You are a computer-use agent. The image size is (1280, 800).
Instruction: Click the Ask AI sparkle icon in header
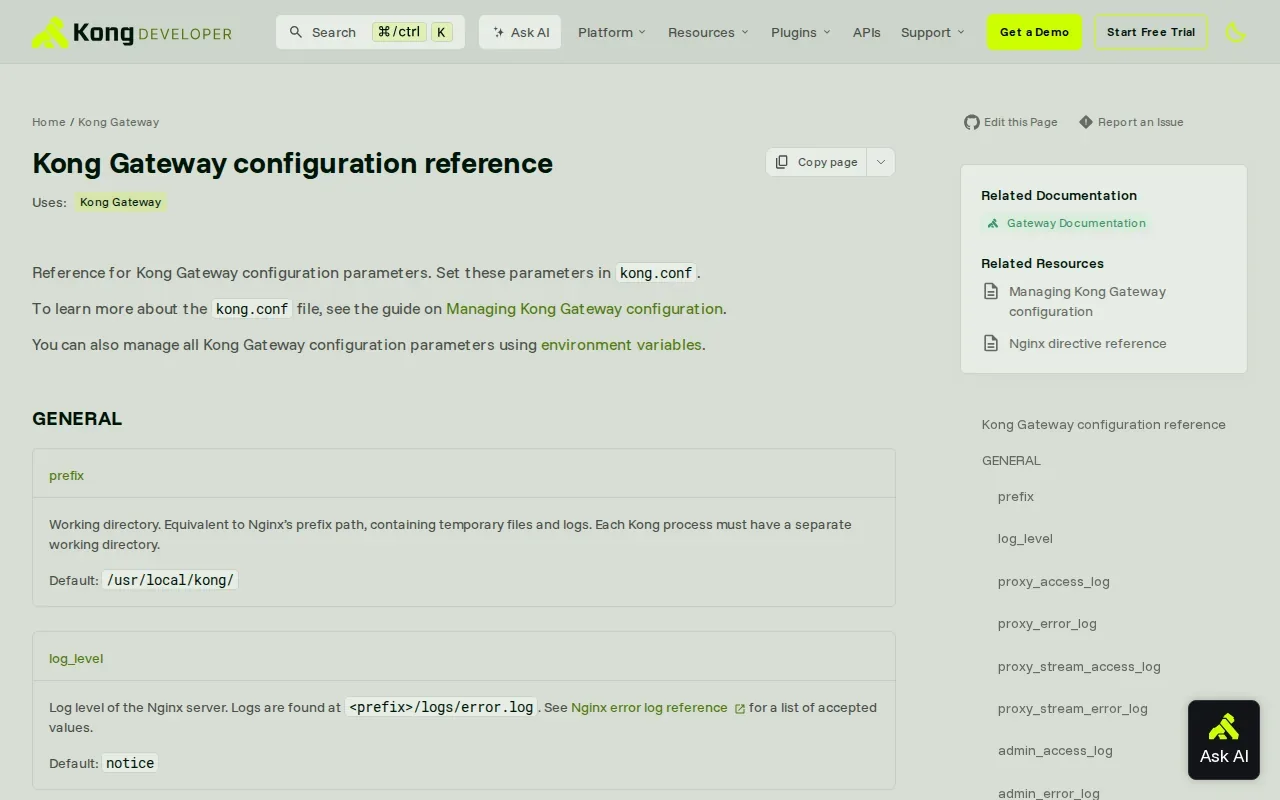point(498,32)
